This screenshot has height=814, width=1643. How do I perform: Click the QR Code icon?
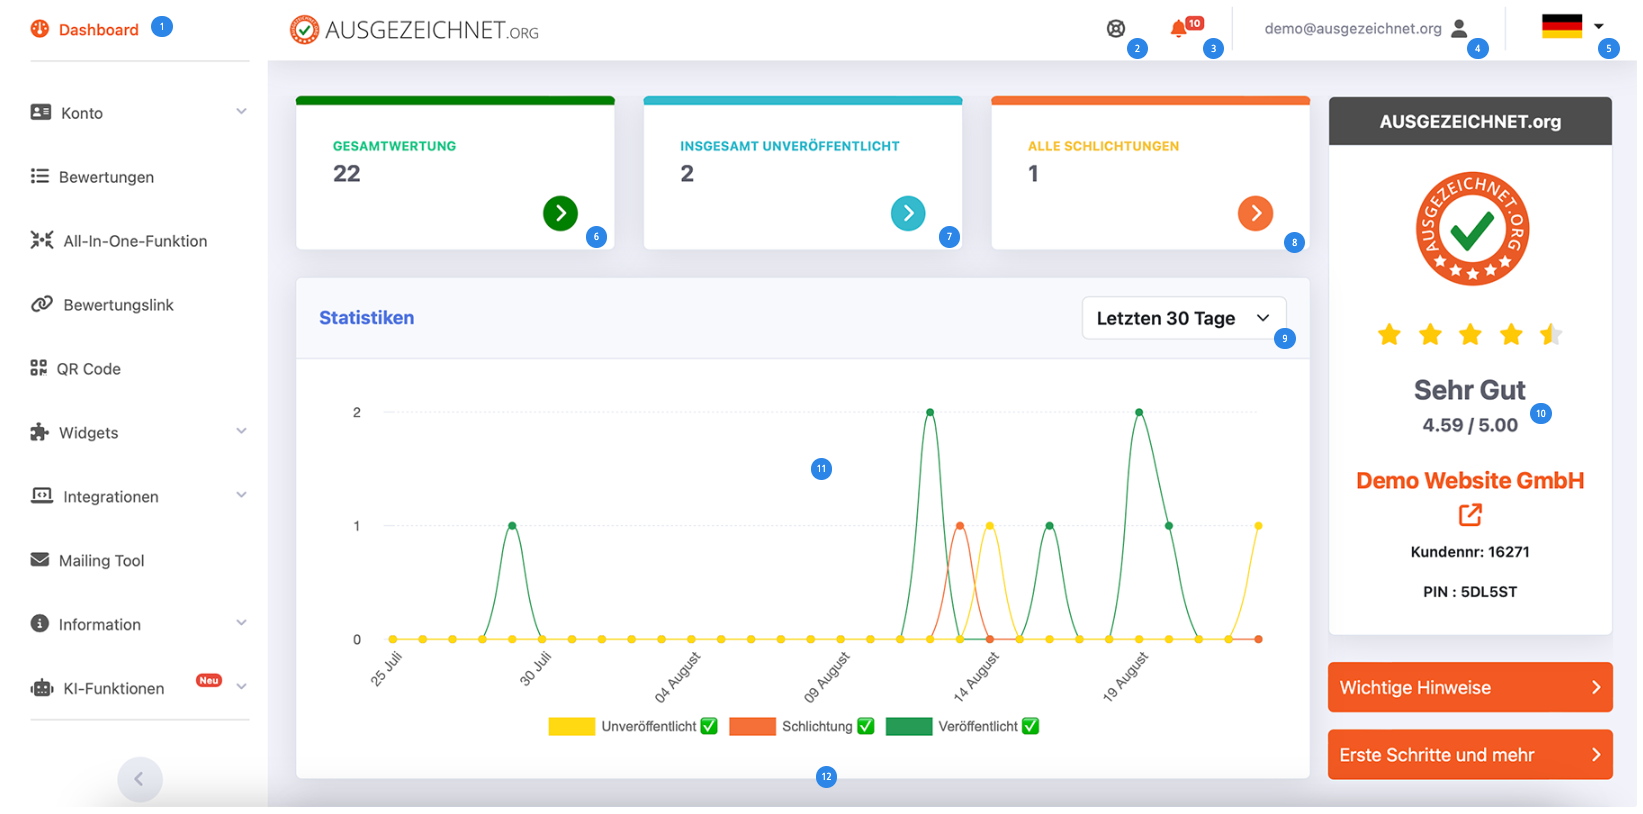click(38, 368)
